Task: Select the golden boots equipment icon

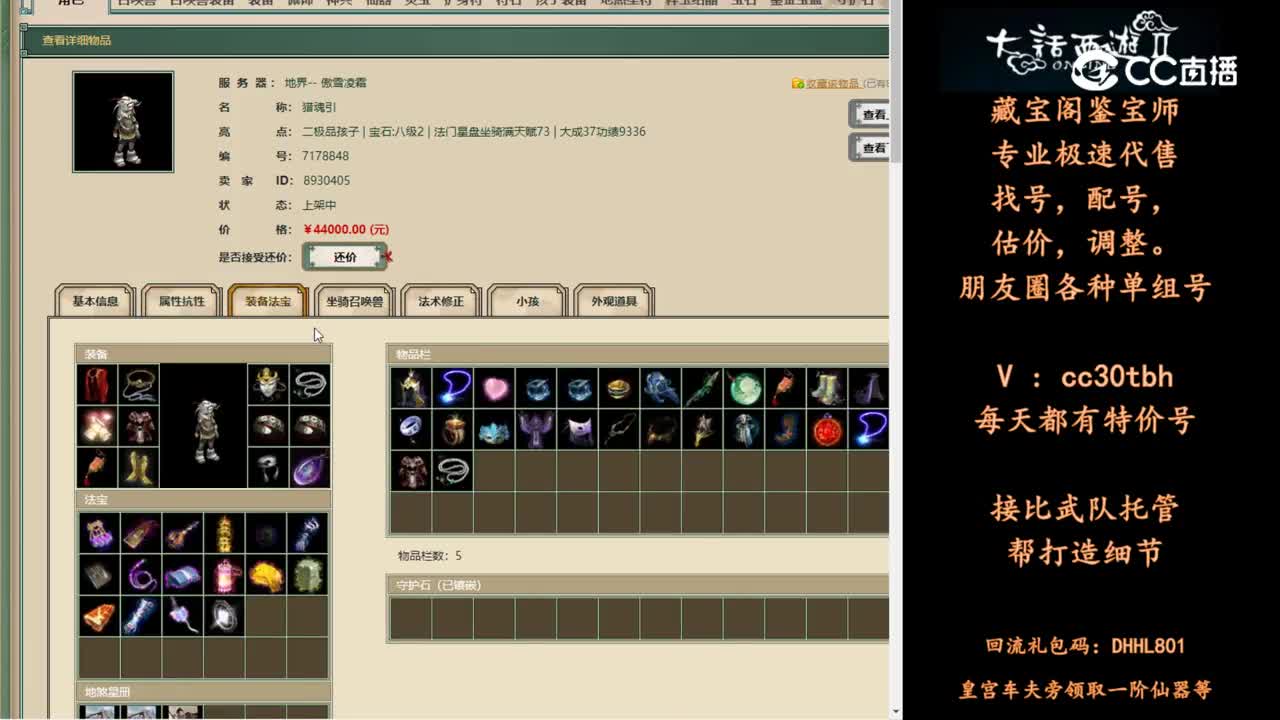Action: 139,467
